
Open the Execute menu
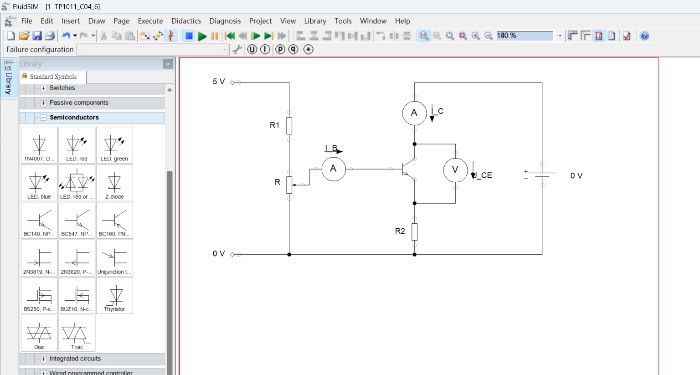pos(150,21)
